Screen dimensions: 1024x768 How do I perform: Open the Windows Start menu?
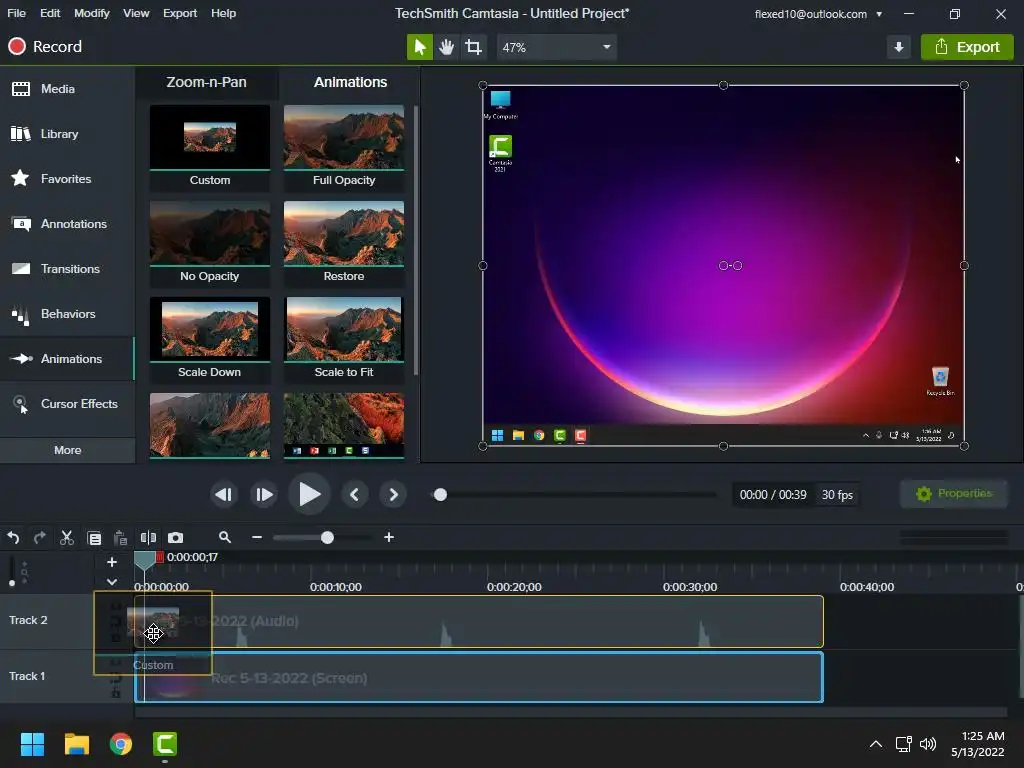pyautogui.click(x=32, y=744)
